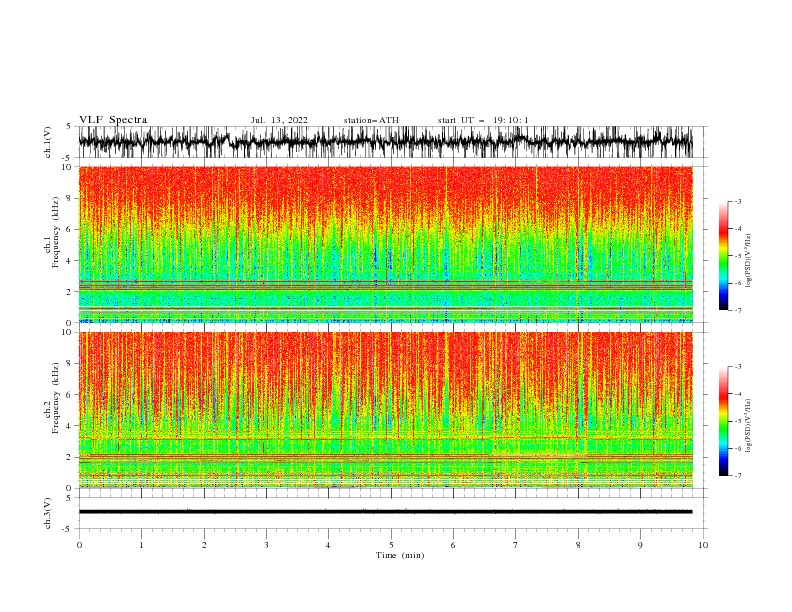Screen dimensions: 792x612
Task: Click the ch.1 color scale bar
Action: 723,256
